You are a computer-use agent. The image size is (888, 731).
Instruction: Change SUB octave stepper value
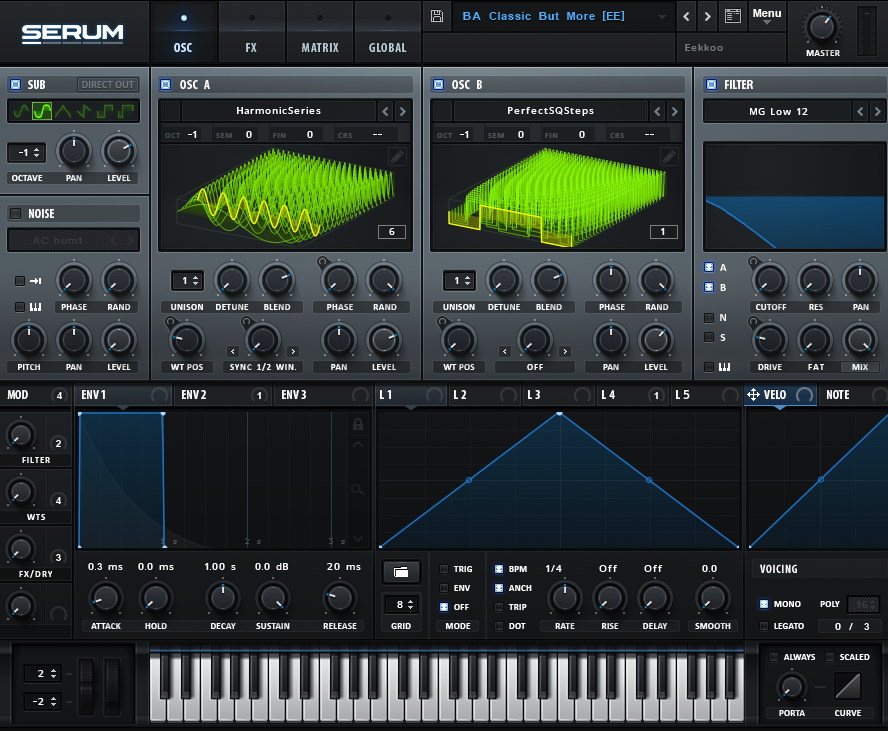pyautogui.click(x=27, y=152)
